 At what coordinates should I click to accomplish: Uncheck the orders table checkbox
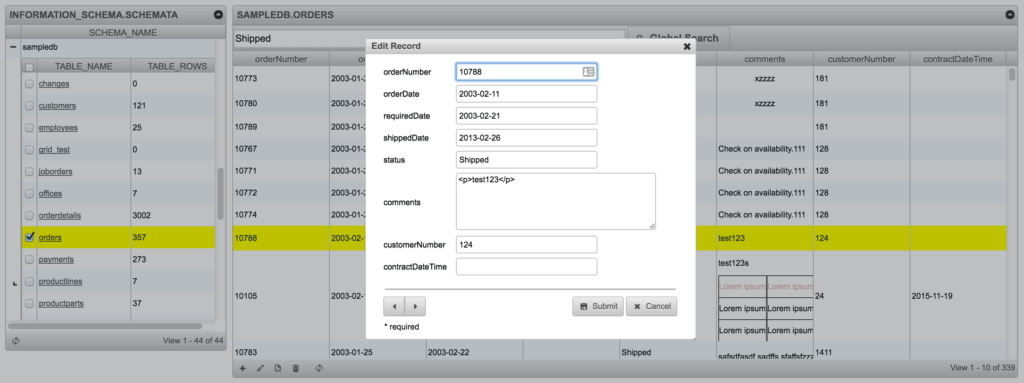[x=29, y=237]
